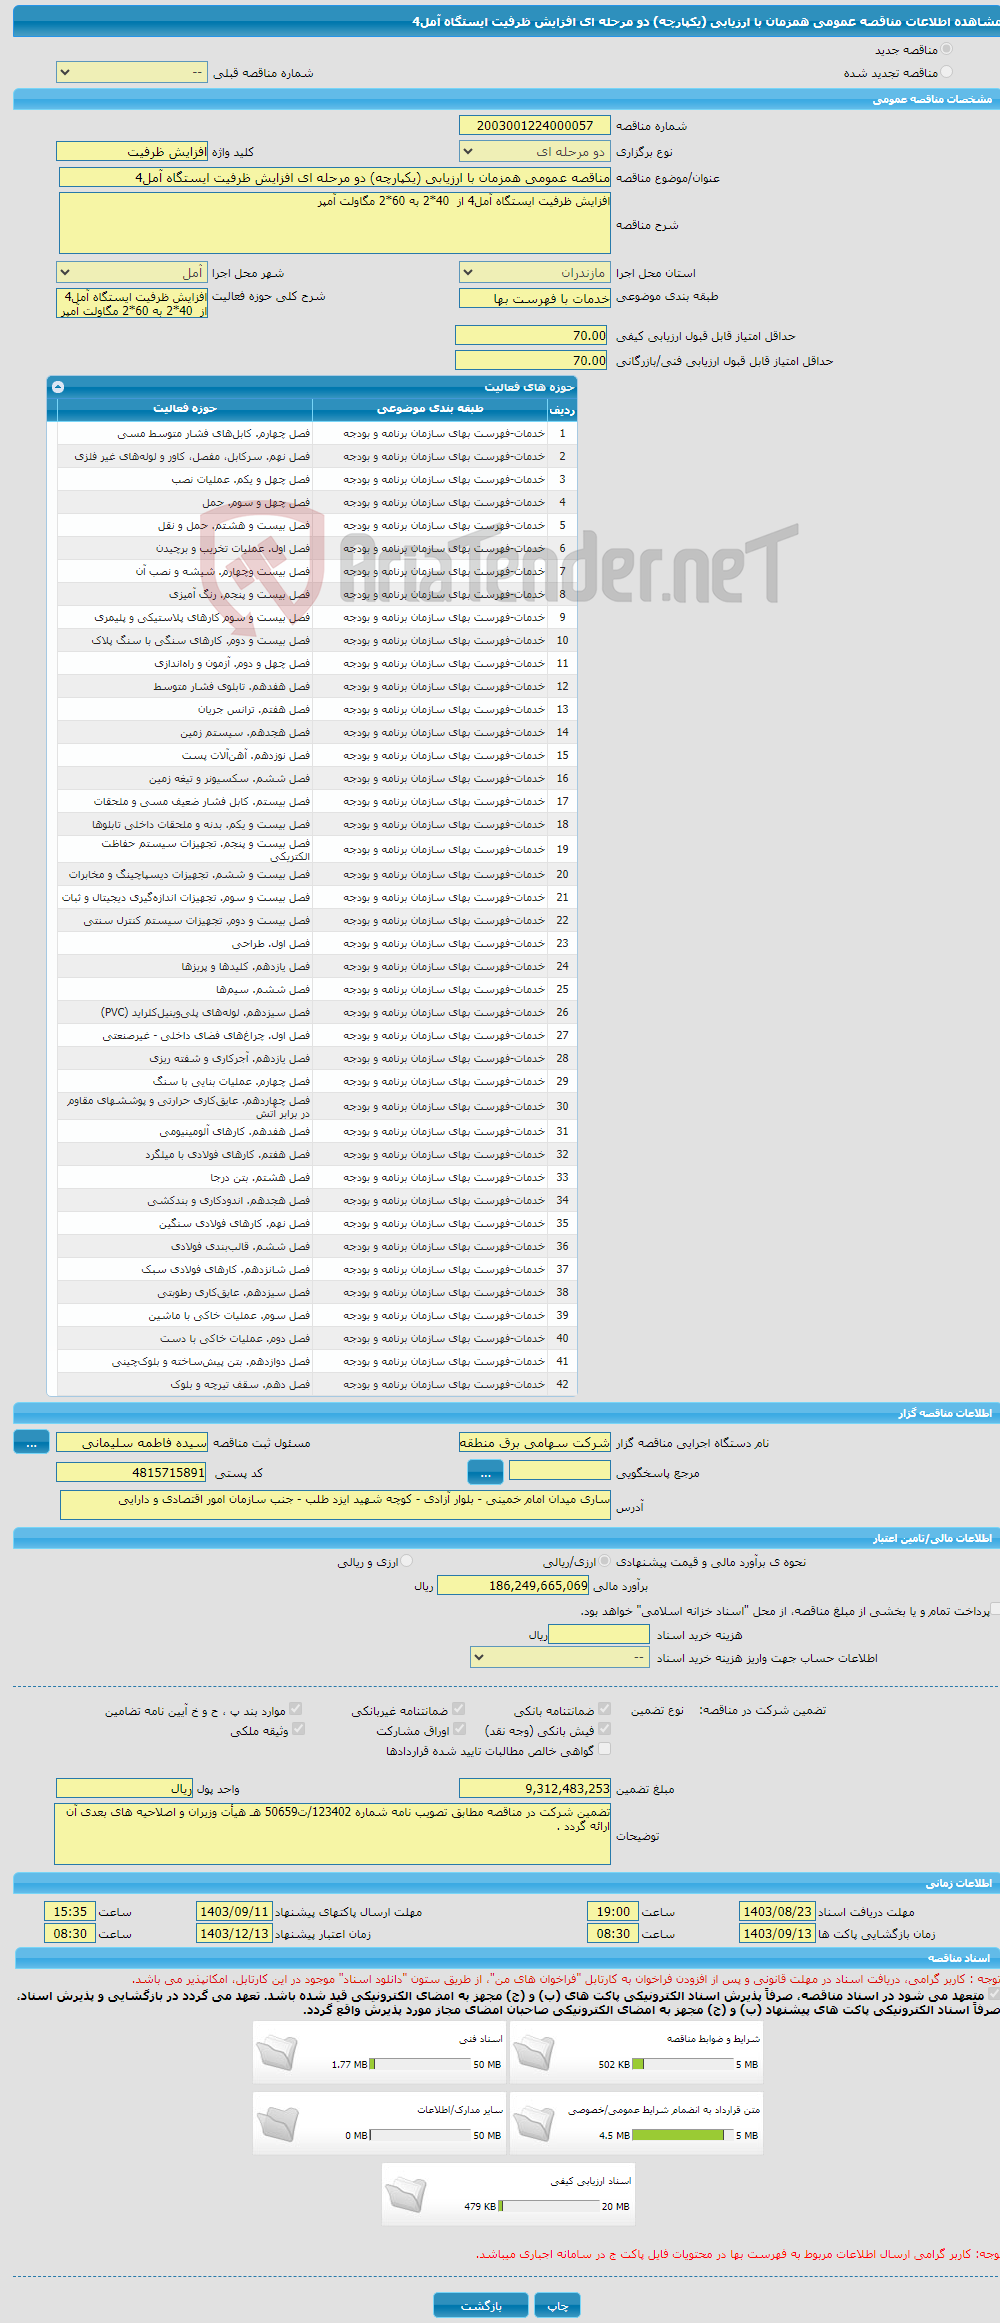Open the نوع برگزاری dropdown
Viewport: 1000px width, 2323px height.
(535, 151)
